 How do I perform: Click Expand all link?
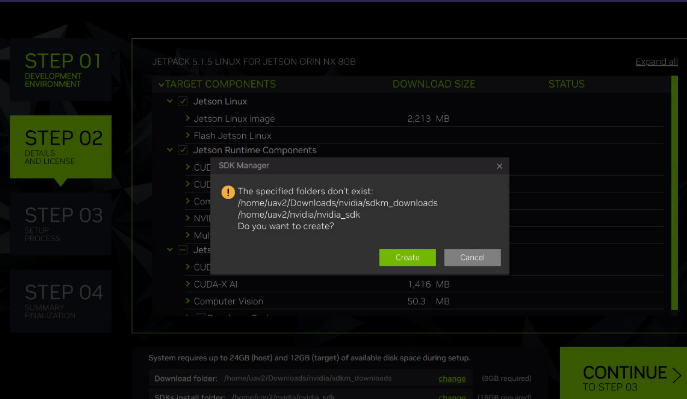pos(656,62)
